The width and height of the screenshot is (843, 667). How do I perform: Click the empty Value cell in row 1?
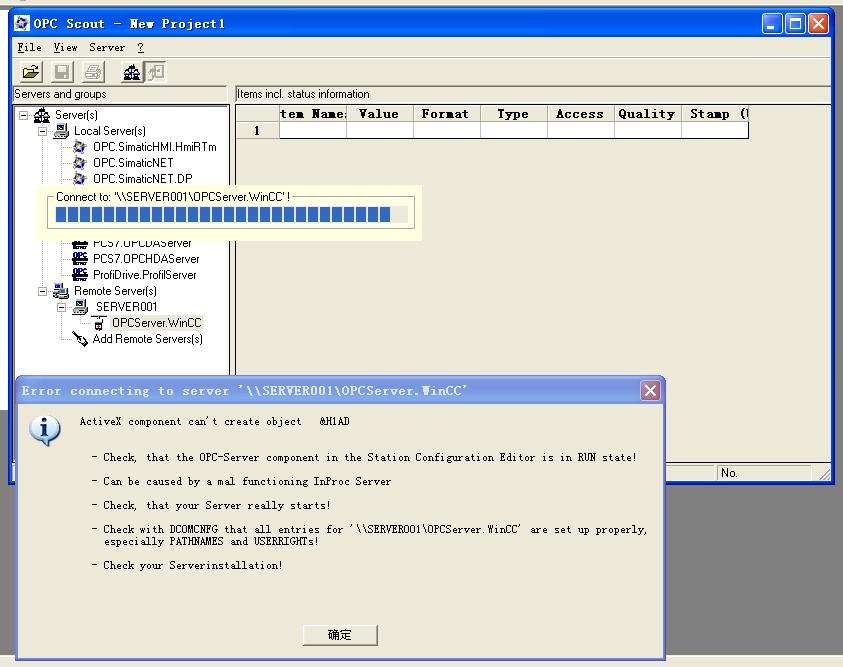pos(380,131)
